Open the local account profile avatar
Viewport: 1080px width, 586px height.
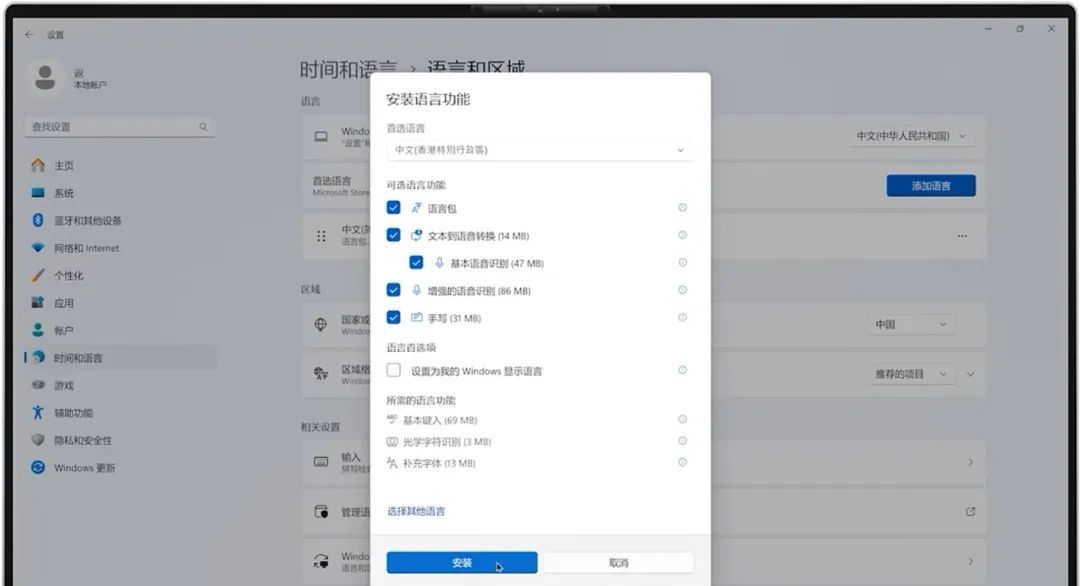pyautogui.click(x=45, y=78)
